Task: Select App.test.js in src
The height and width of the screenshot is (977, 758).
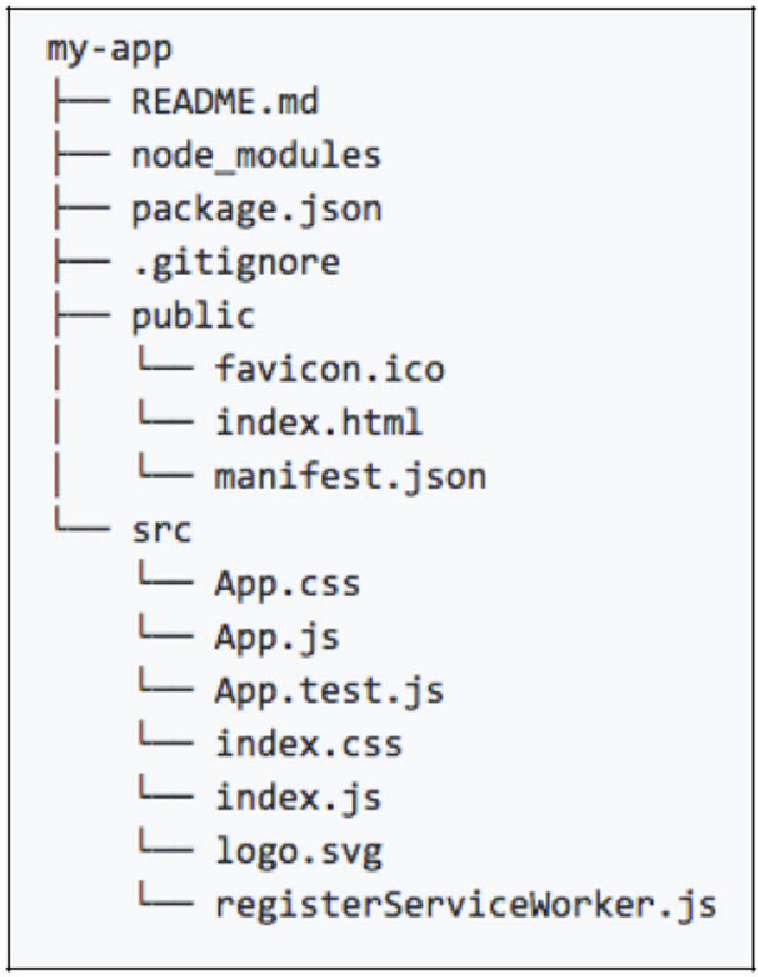Action: click(329, 692)
